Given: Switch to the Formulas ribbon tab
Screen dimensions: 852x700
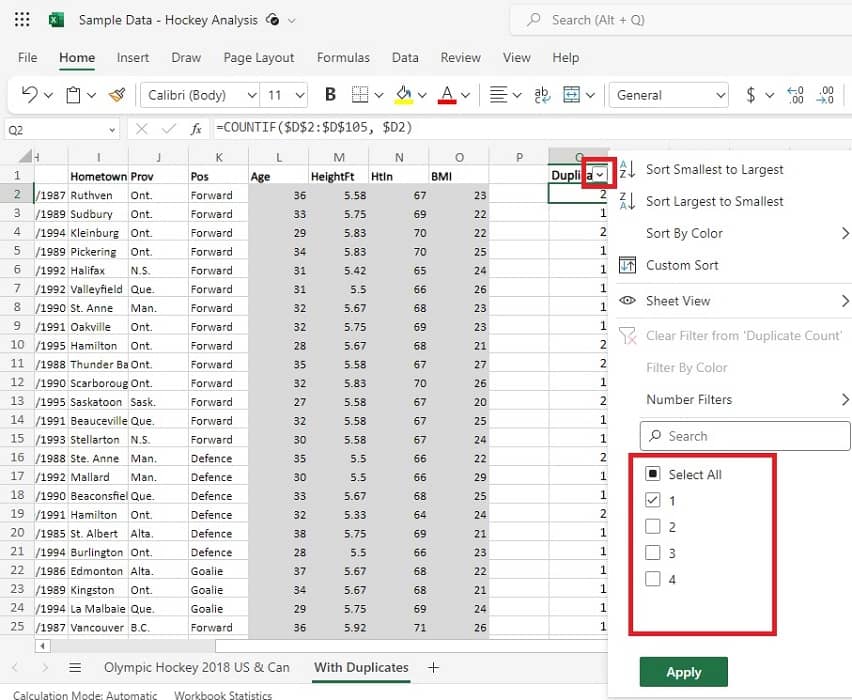Looking at the screenshot, I should [343, 58].
